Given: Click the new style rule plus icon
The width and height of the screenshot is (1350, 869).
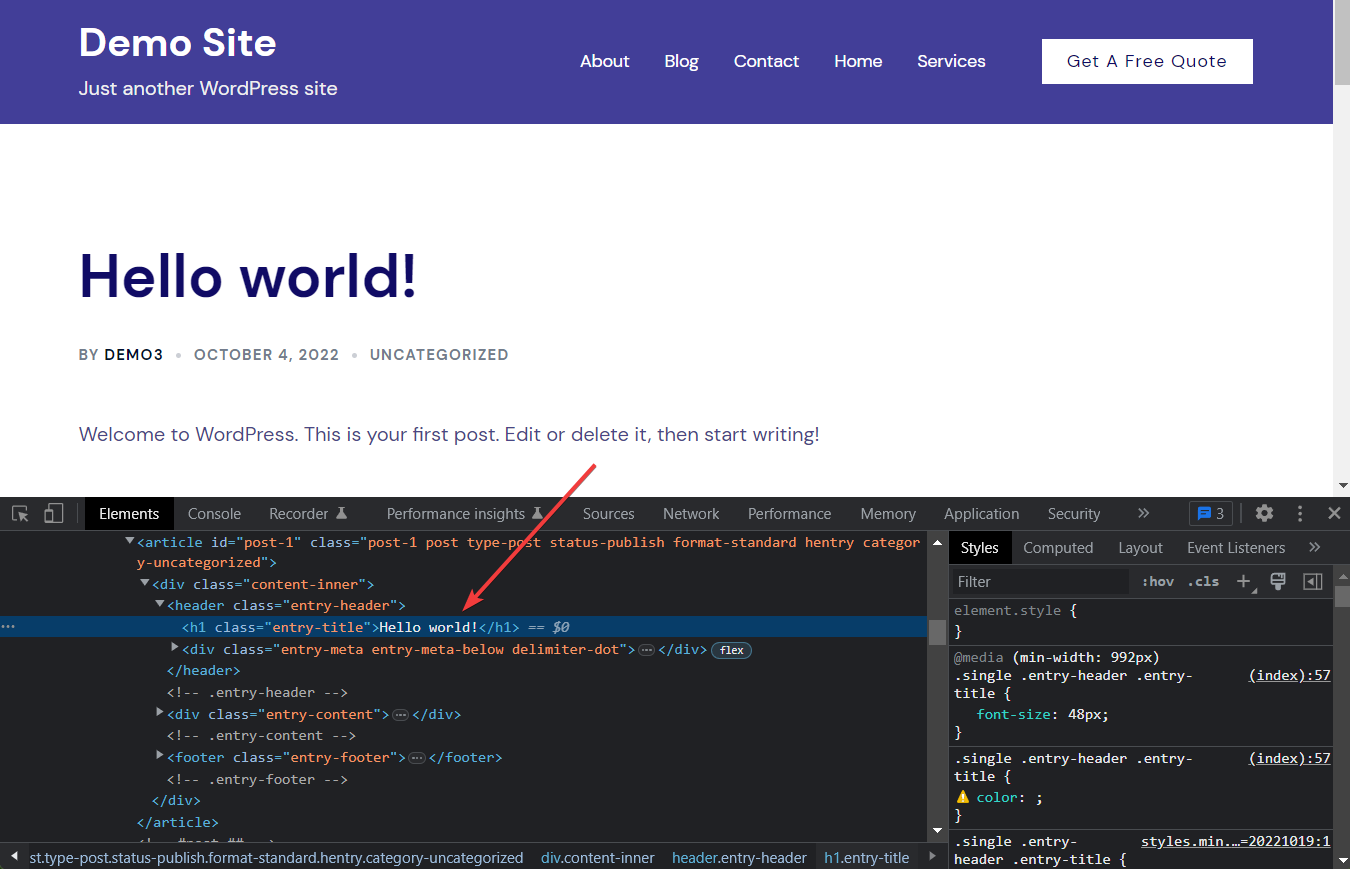Looking at the screenshot, I should pos(1243,581).
